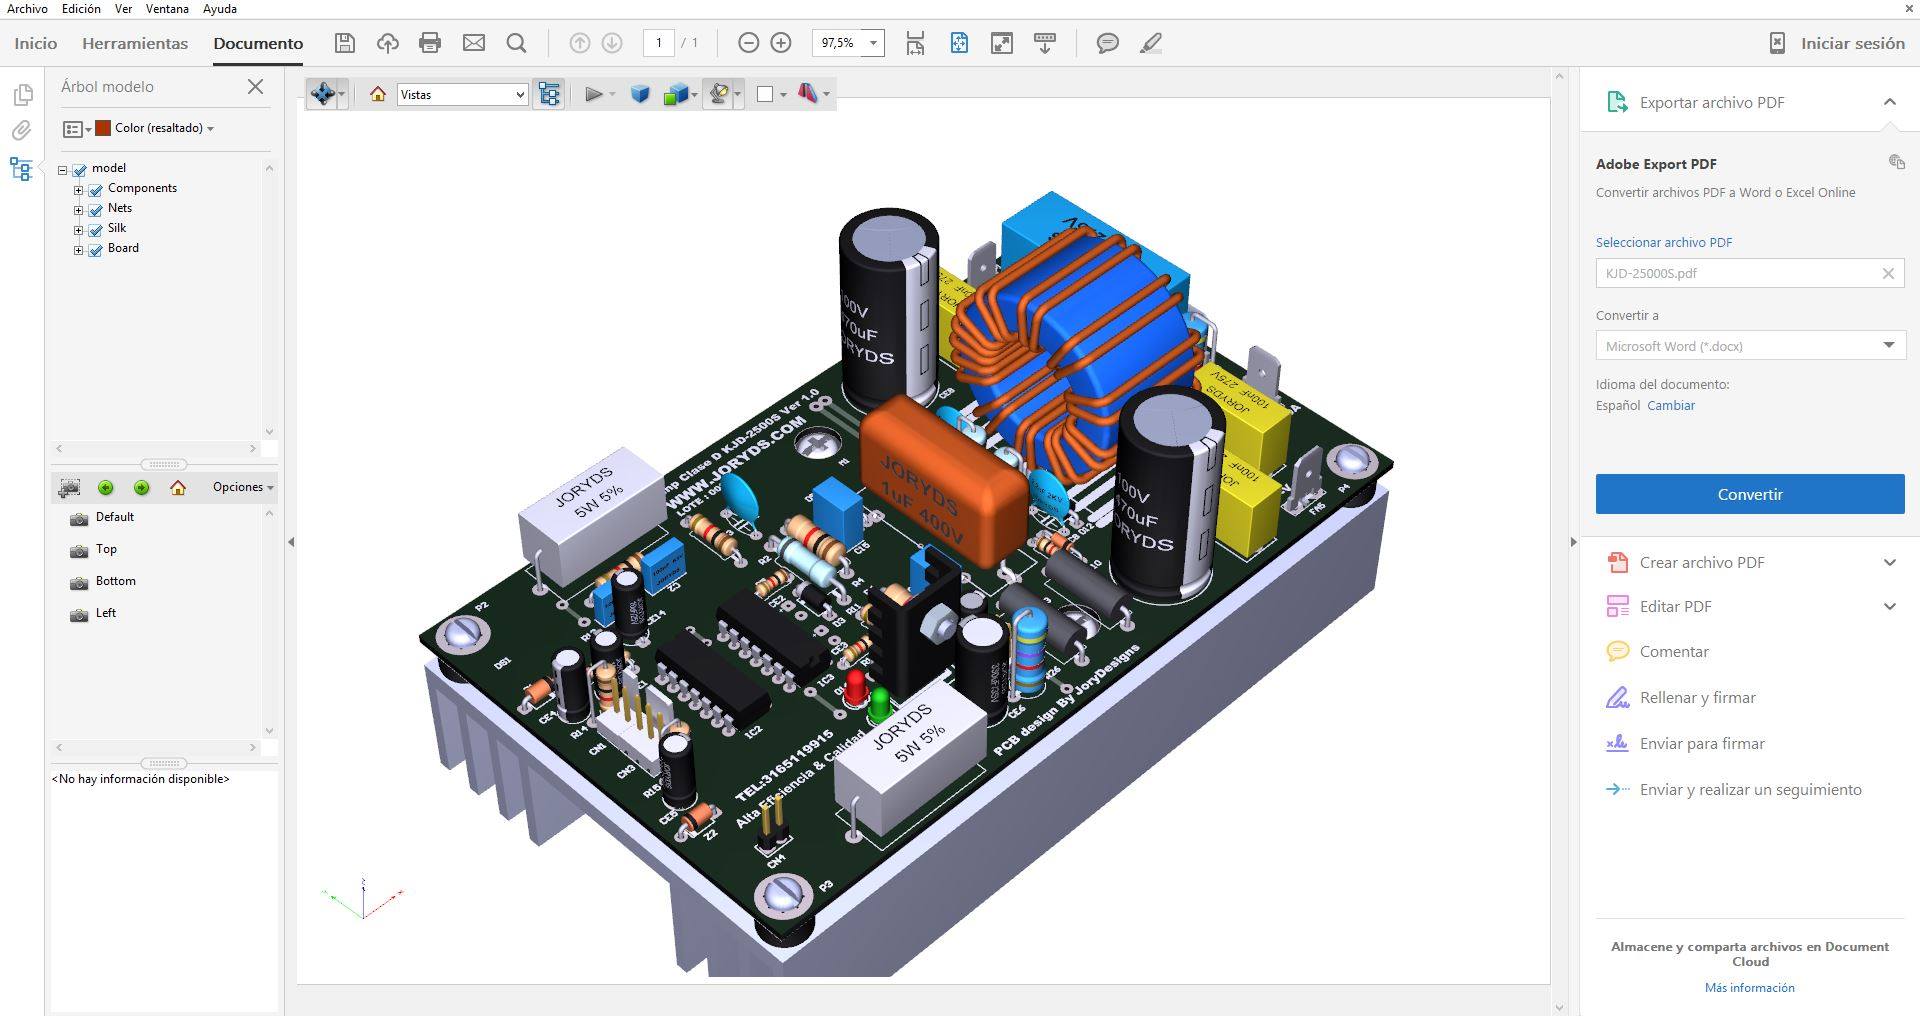Click the default view home icon
1920x1016 pixels.
point(378,94)
